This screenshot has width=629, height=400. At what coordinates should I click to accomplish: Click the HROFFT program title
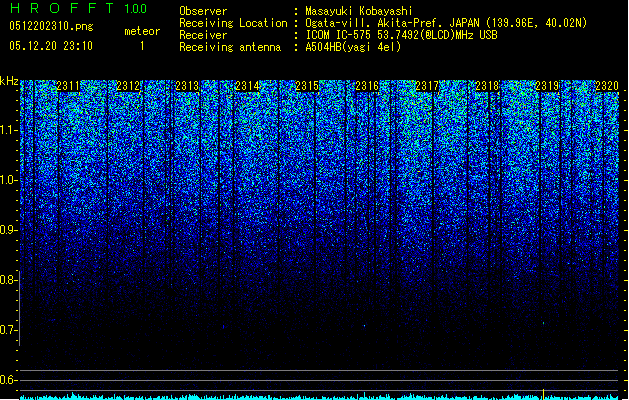pos(62,8)
